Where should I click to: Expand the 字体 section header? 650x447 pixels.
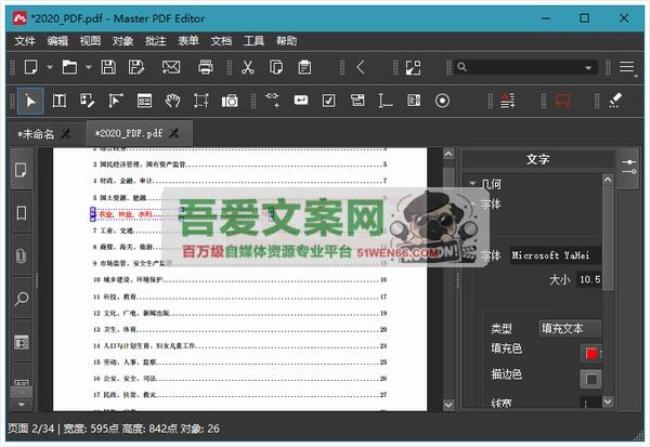pos(490,204)
